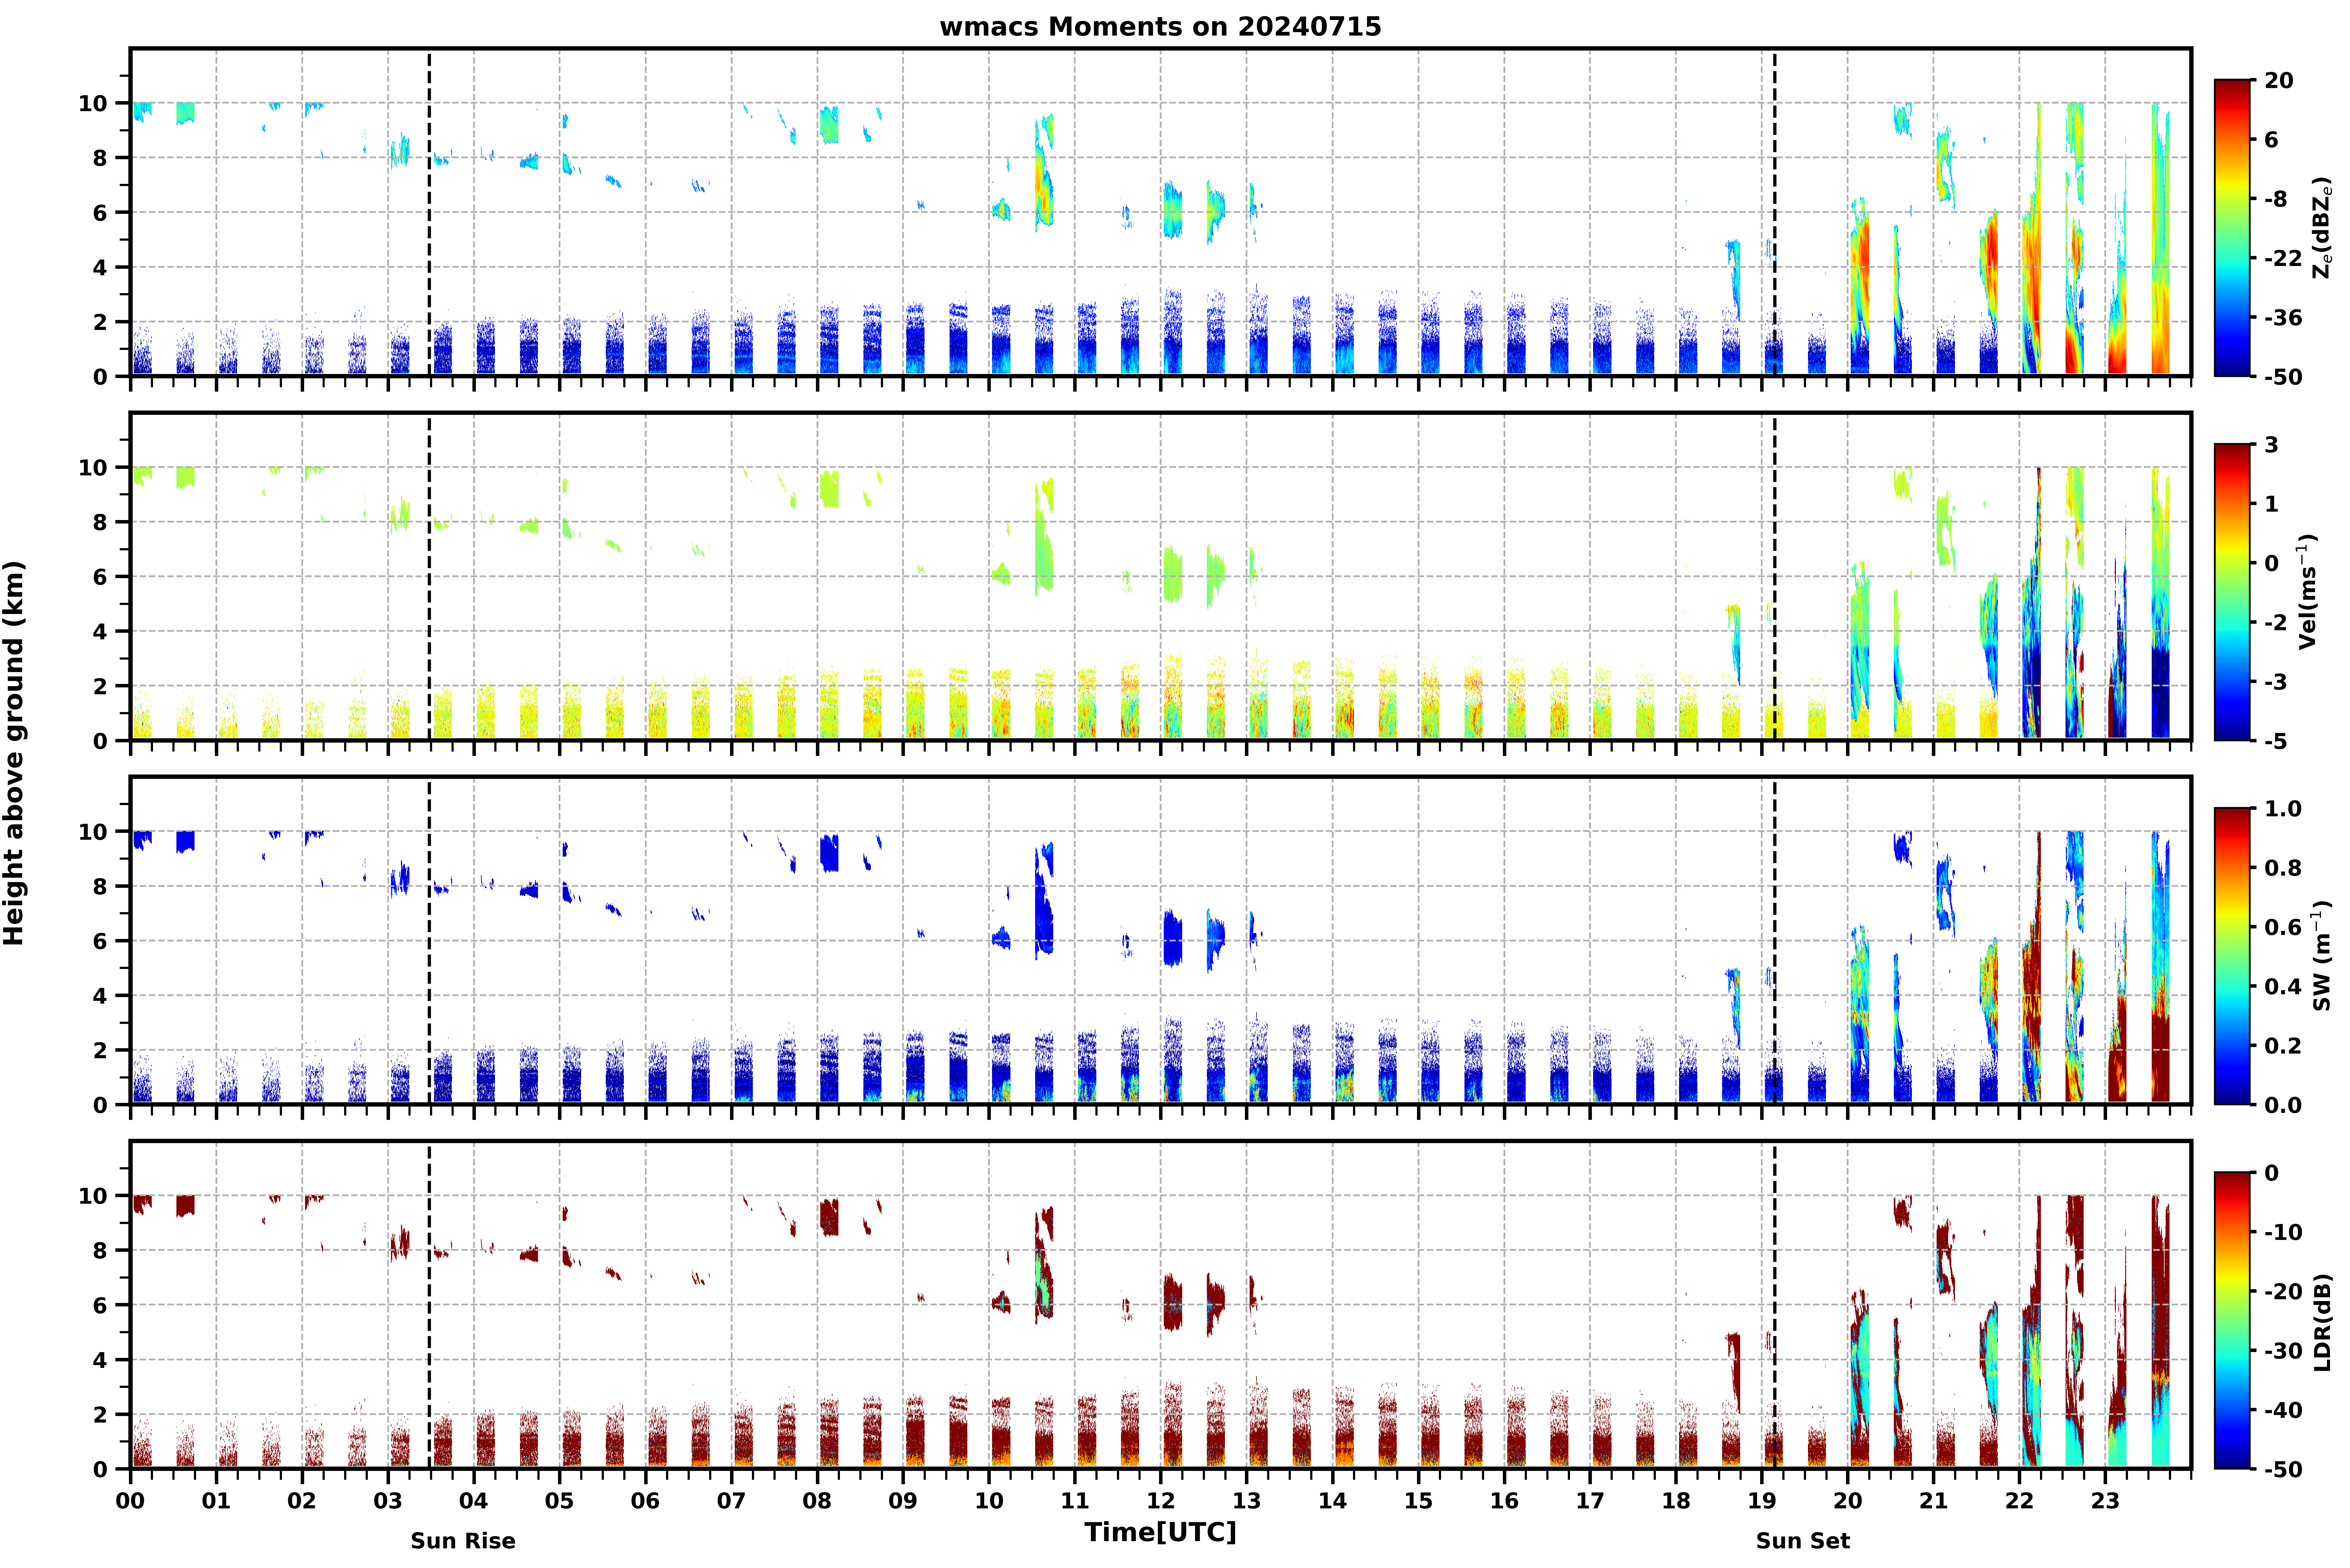Click the 00 hour tick label
This screenshot has width=2350, height=1568.
point(130,1500)
